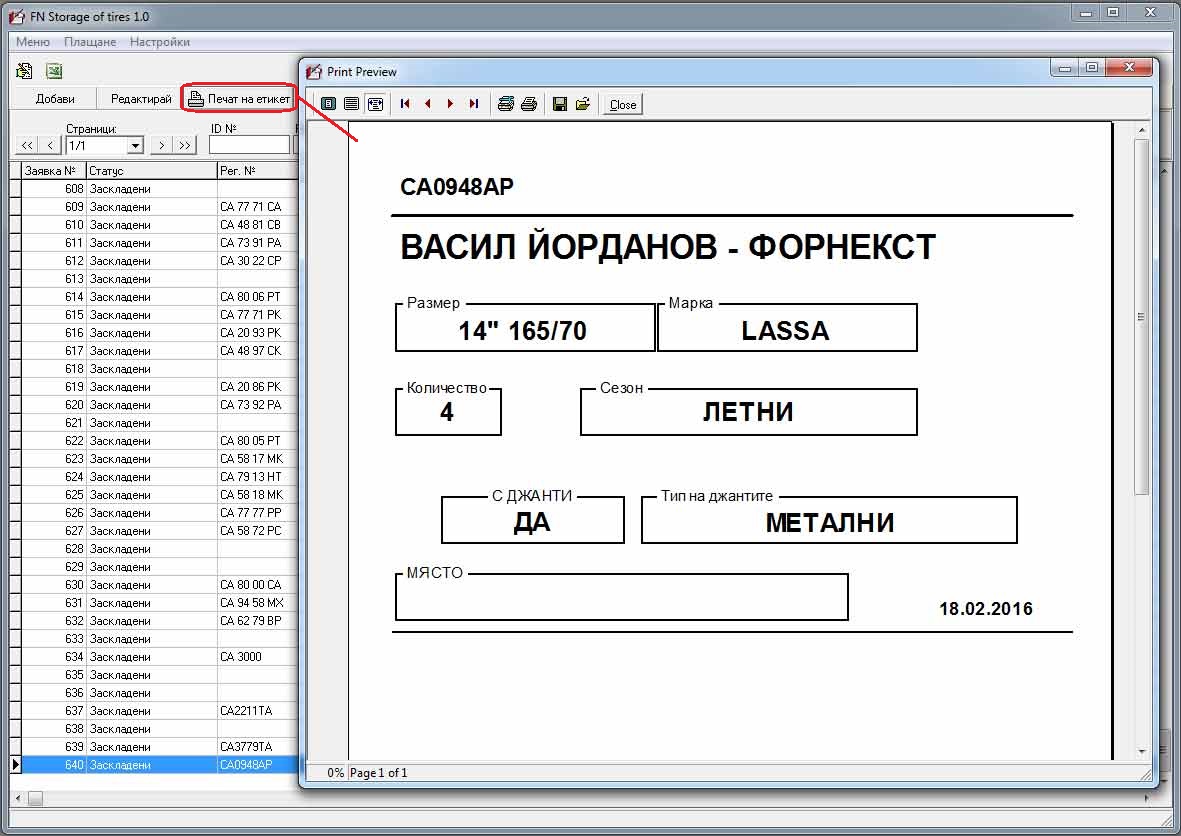Save the report using the floppy disk icon

coord(560,104)
